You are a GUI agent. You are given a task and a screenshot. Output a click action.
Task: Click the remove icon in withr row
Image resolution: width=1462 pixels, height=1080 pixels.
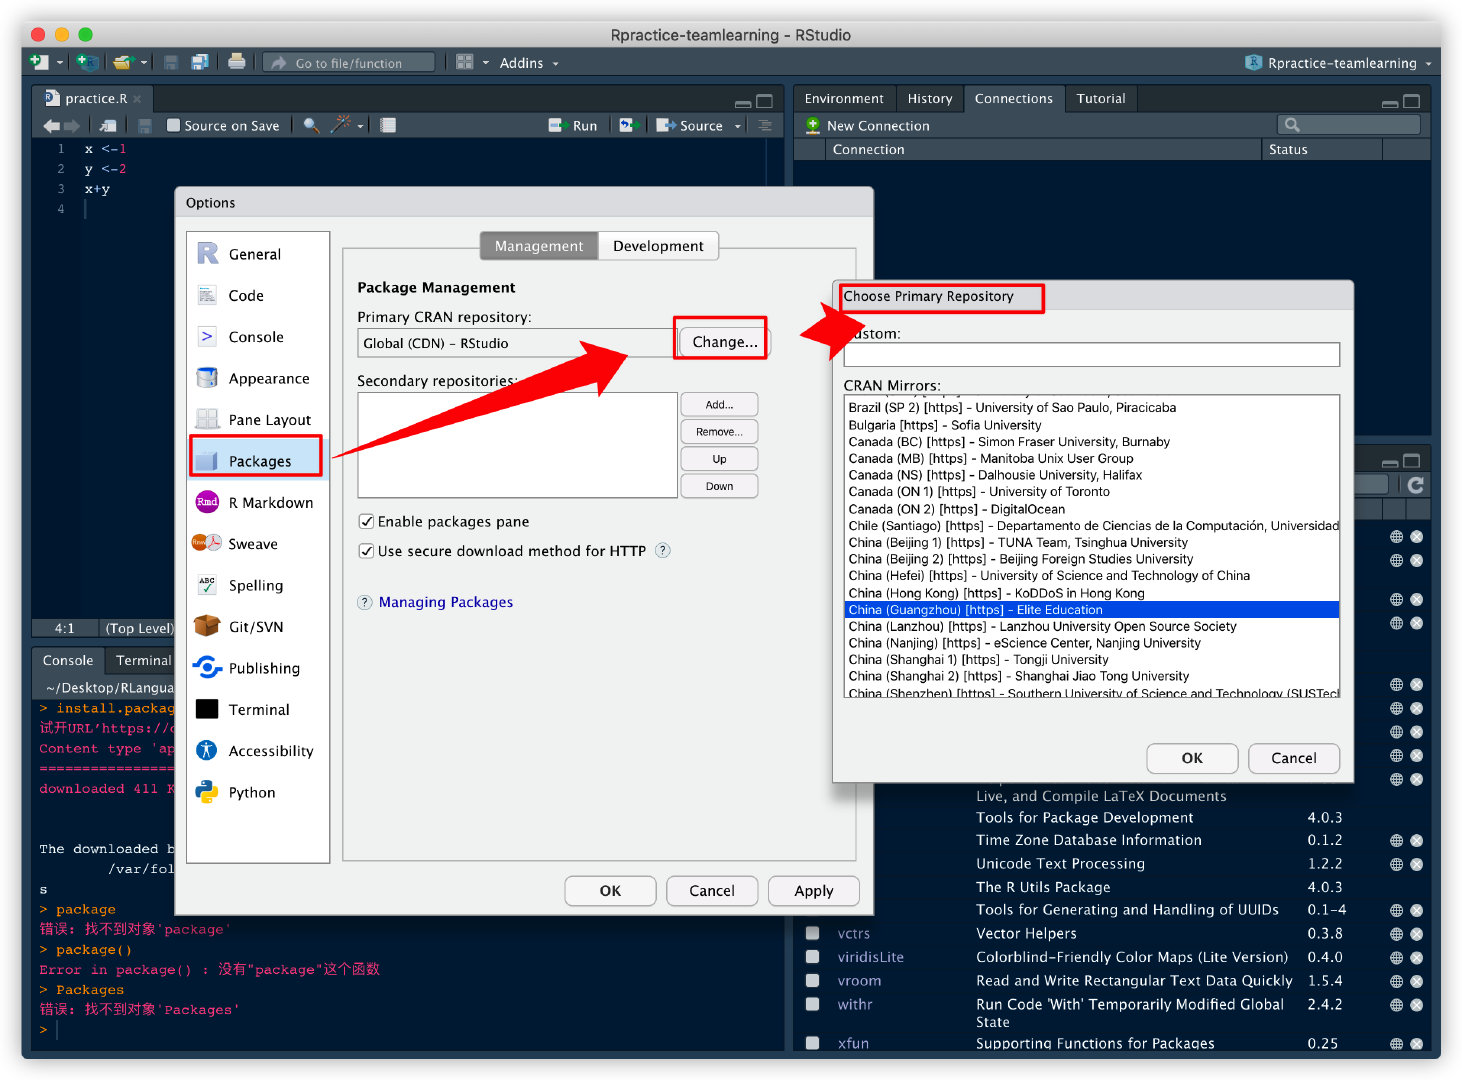pos(1416,1004)
